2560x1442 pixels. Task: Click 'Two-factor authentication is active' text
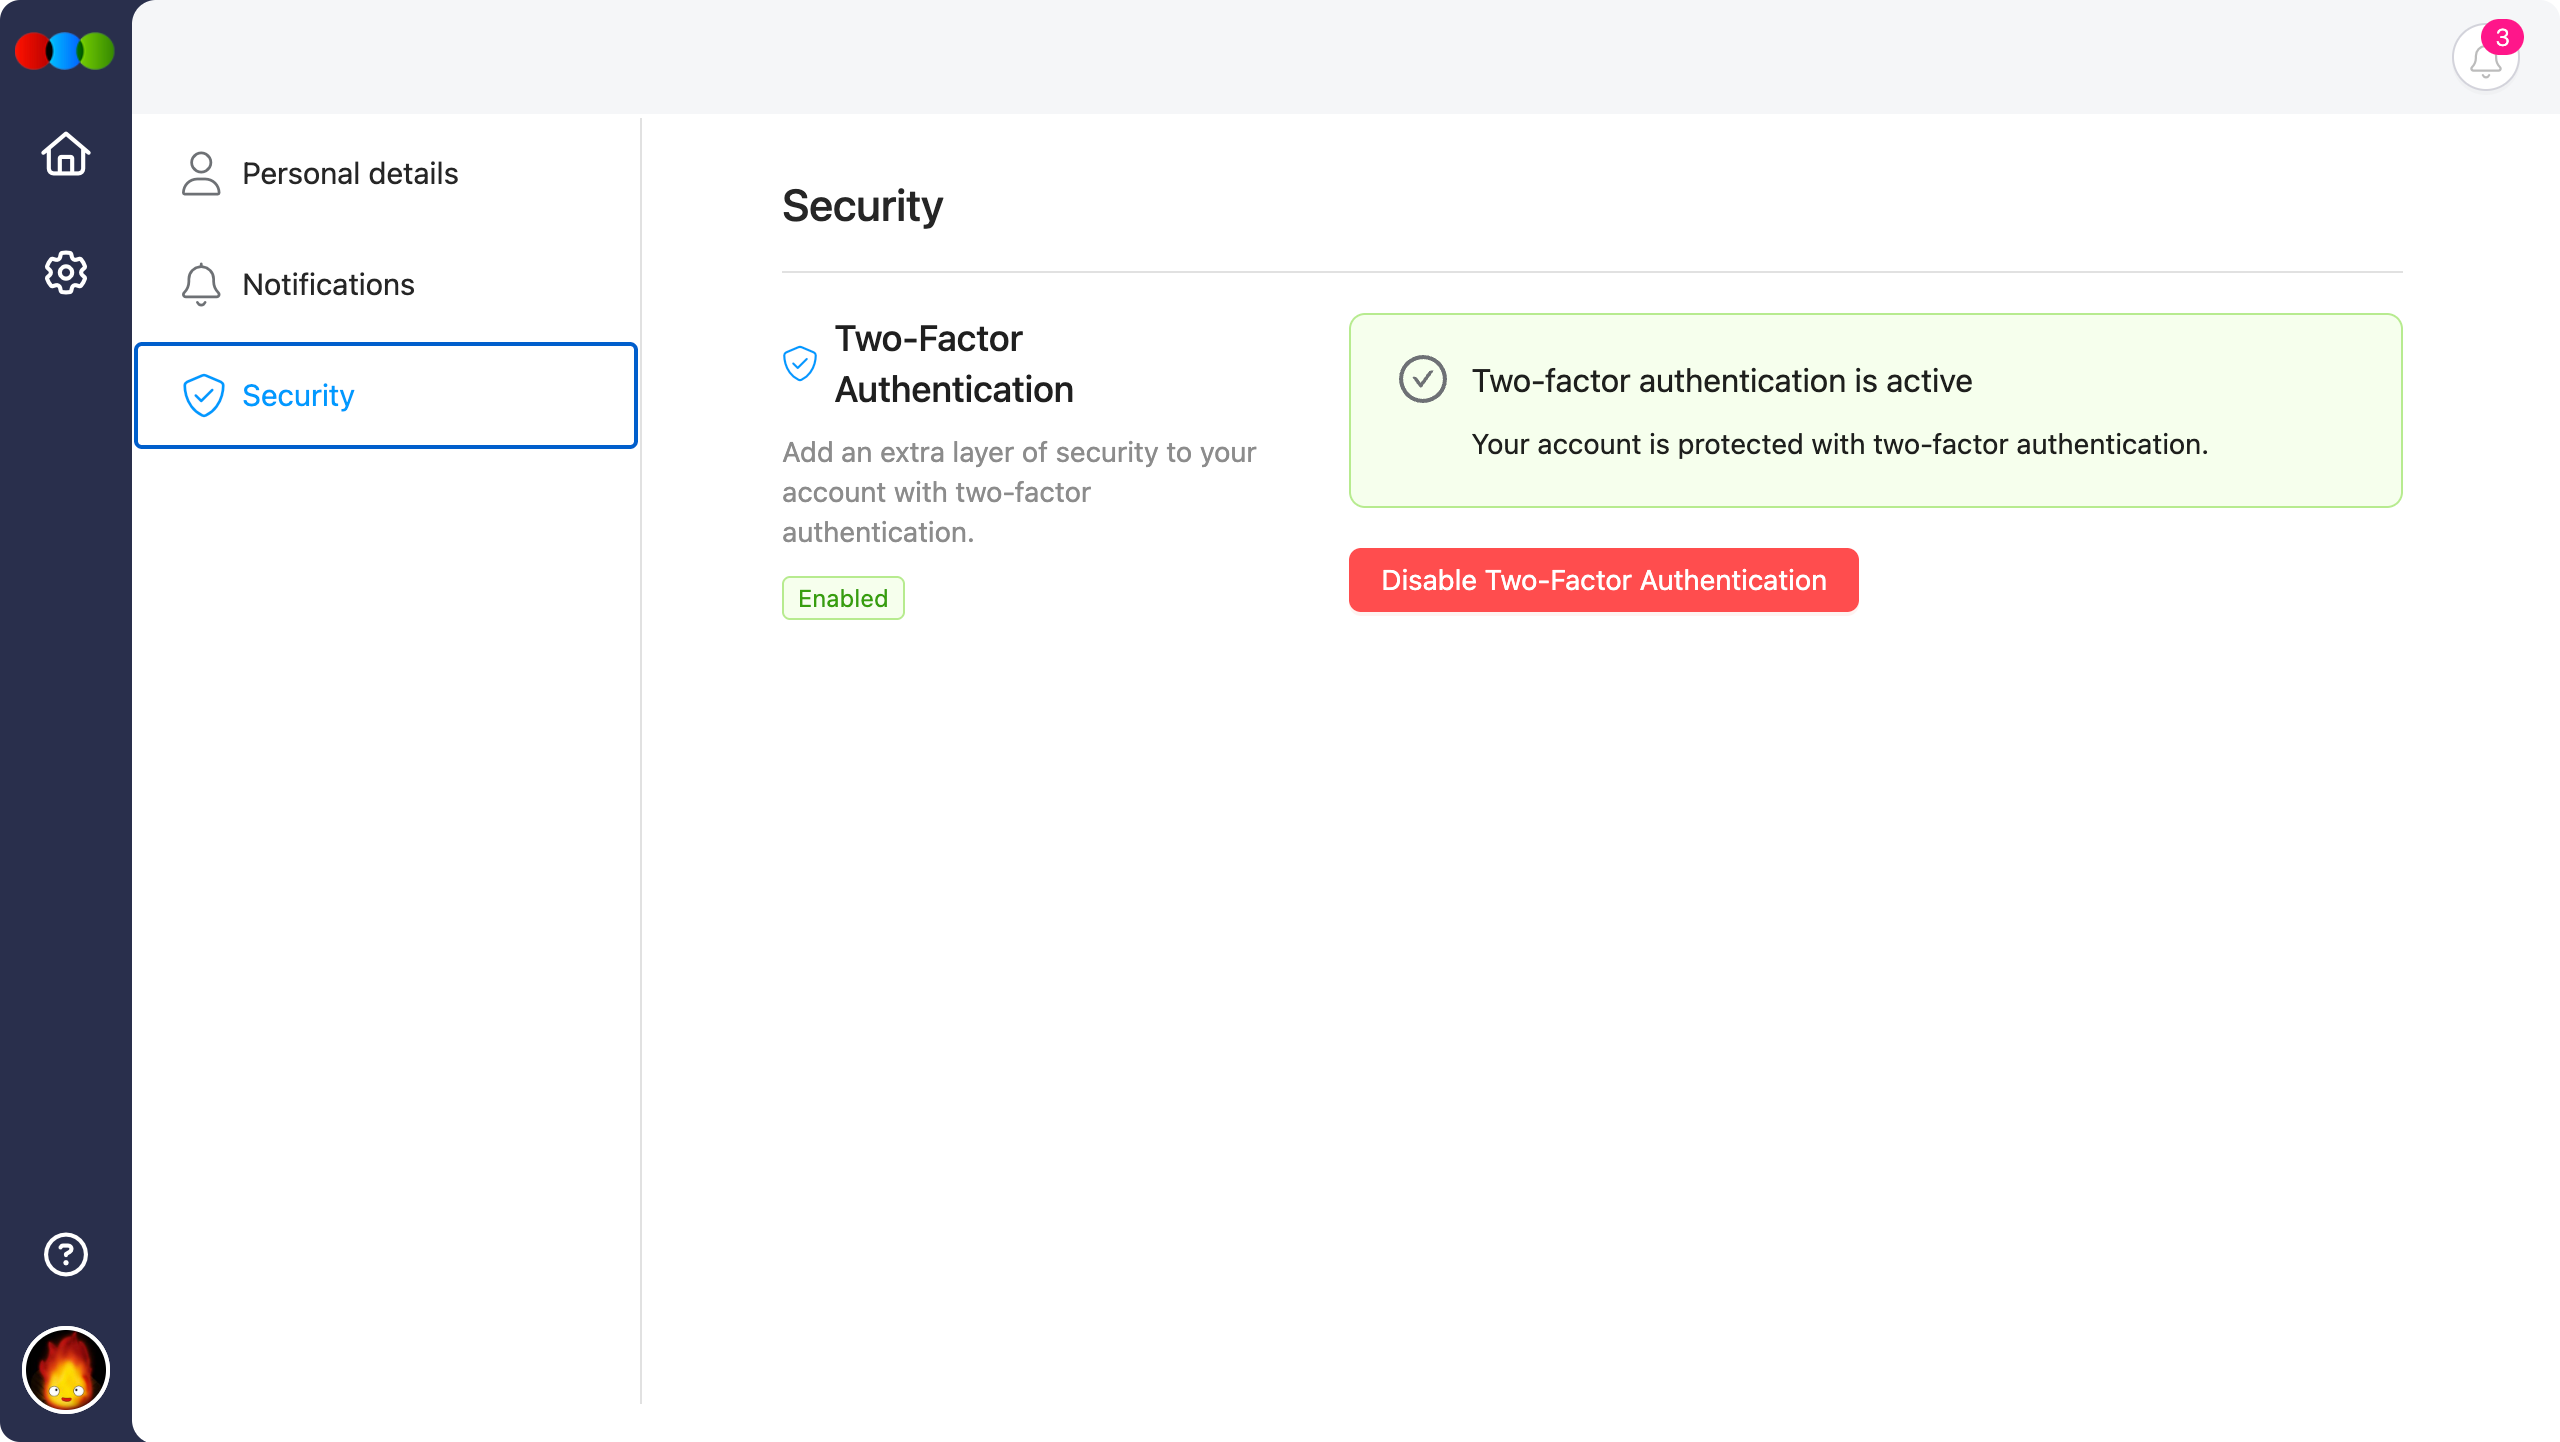[1722, 381]
